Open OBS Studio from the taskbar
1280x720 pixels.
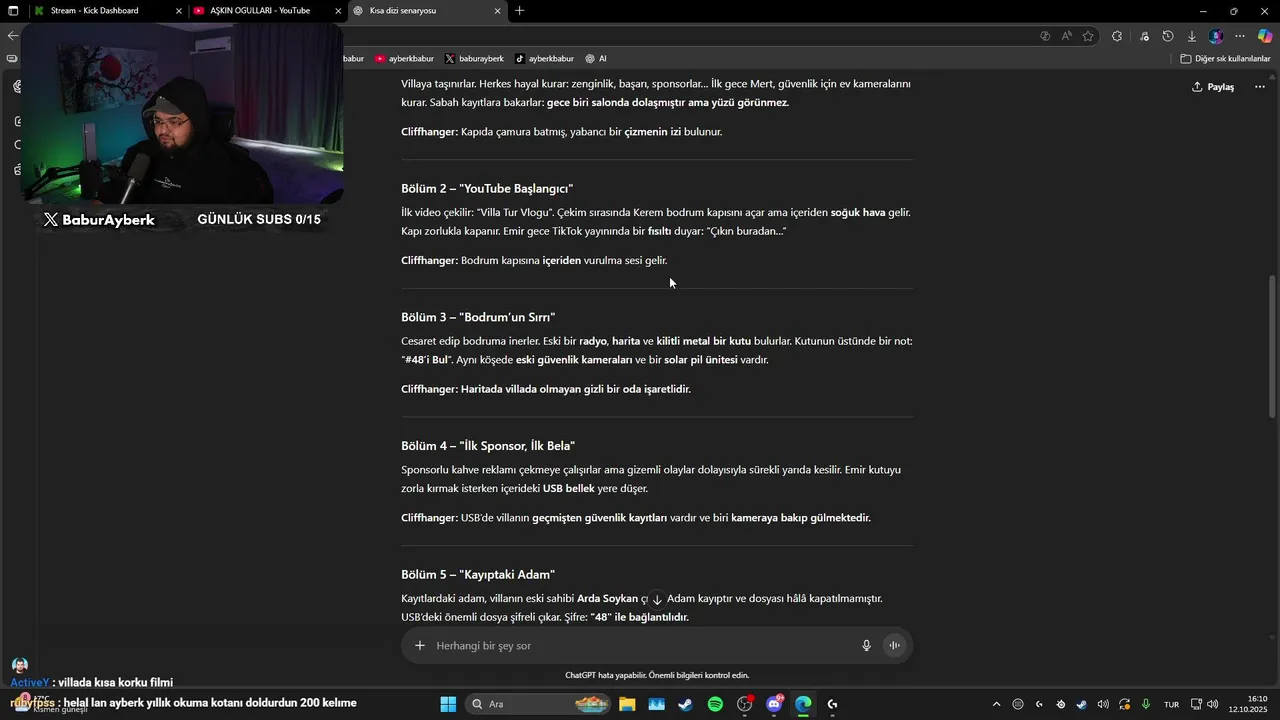745,704
